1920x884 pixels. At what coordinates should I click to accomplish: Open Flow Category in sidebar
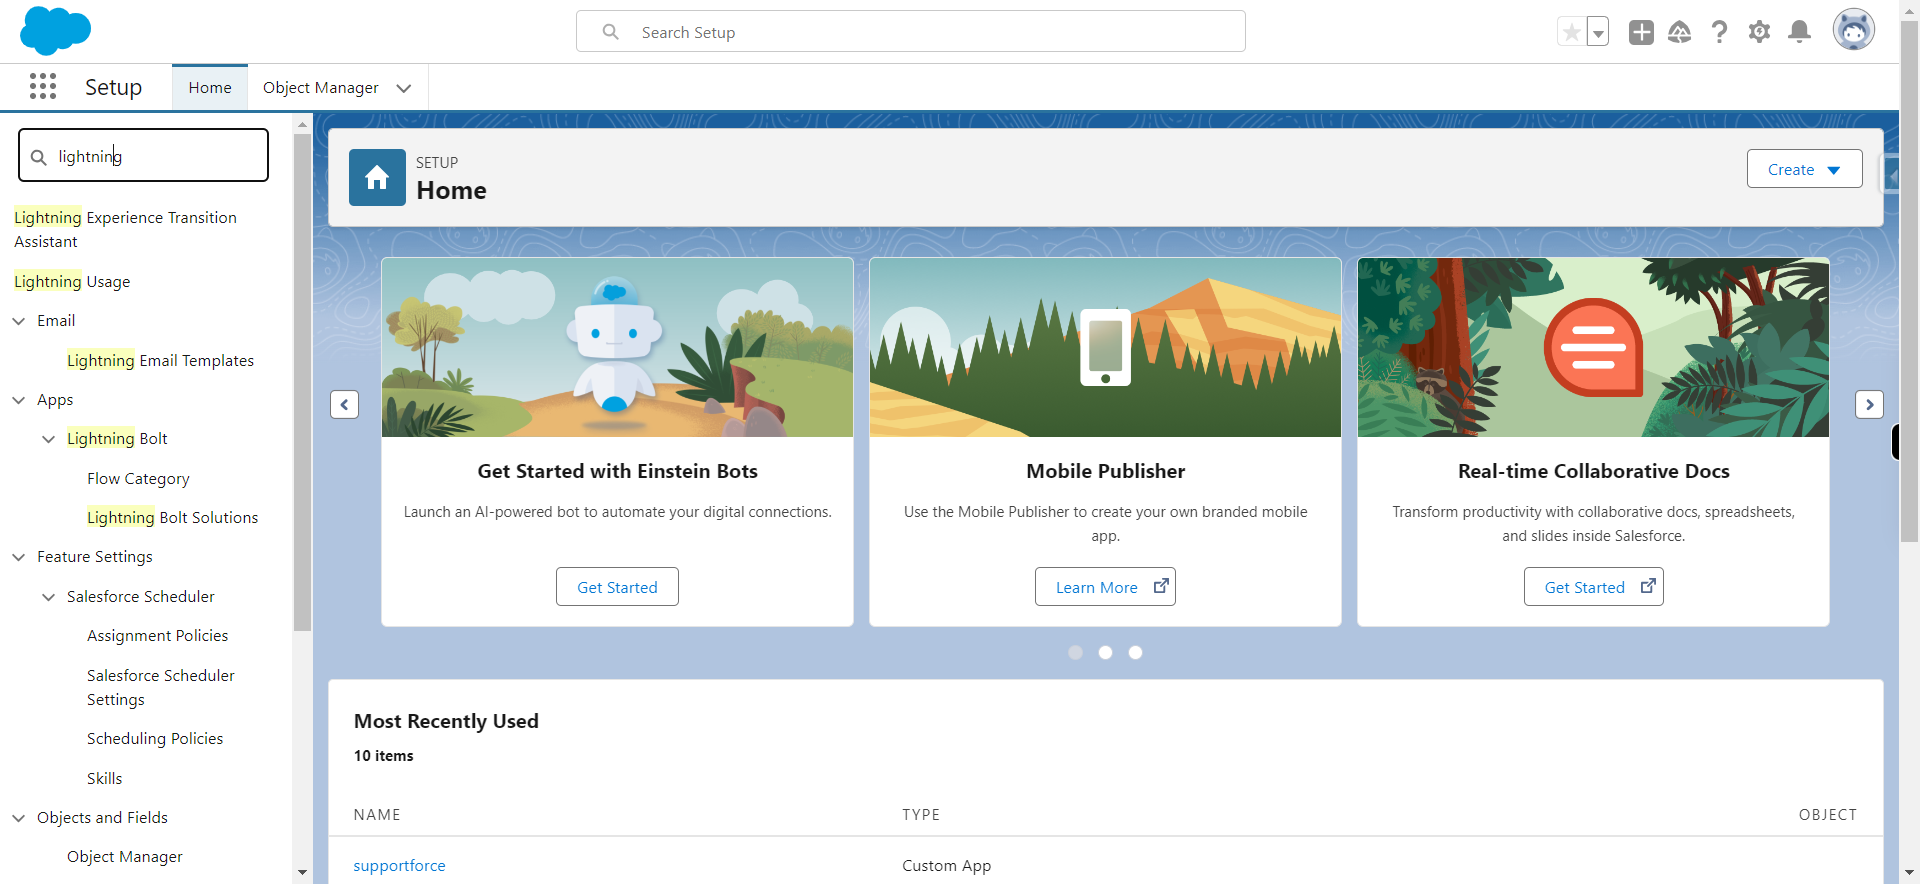coord(138,478)
